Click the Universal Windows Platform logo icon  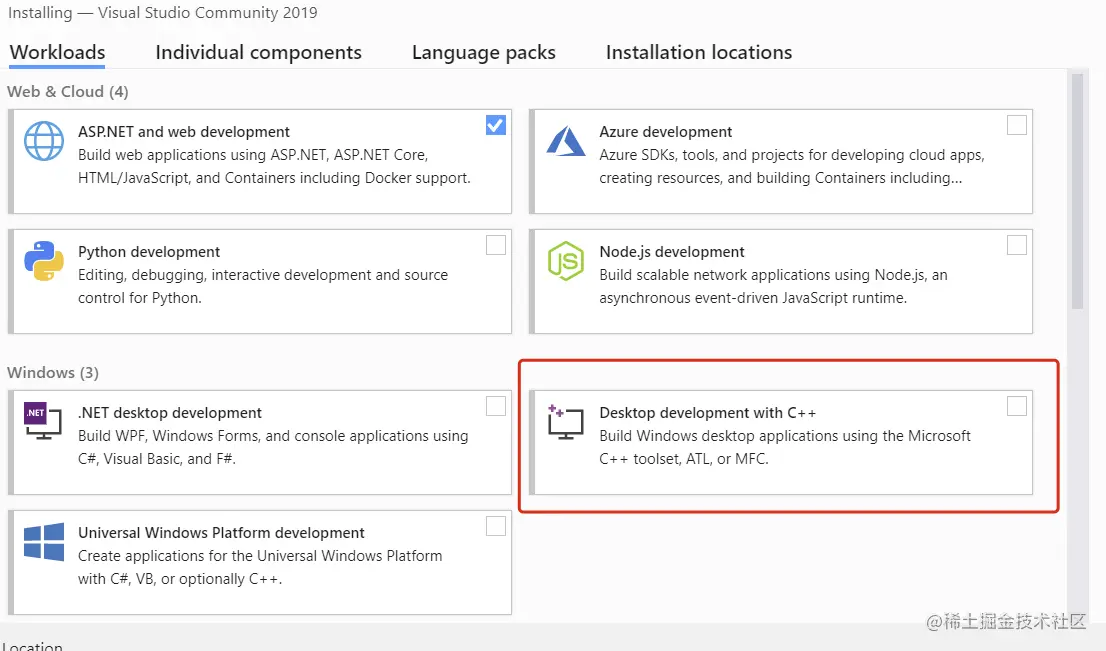click(x=44, y=542)
